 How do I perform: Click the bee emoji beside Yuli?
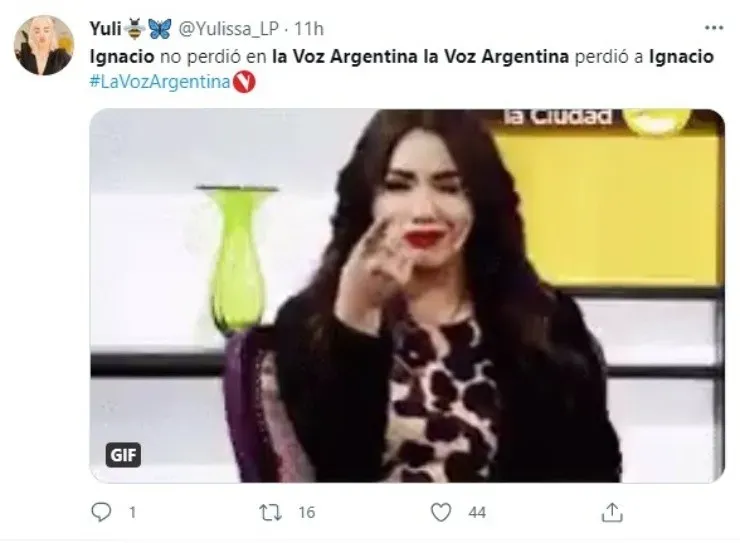pyautogui.click(x=136, y=28)
